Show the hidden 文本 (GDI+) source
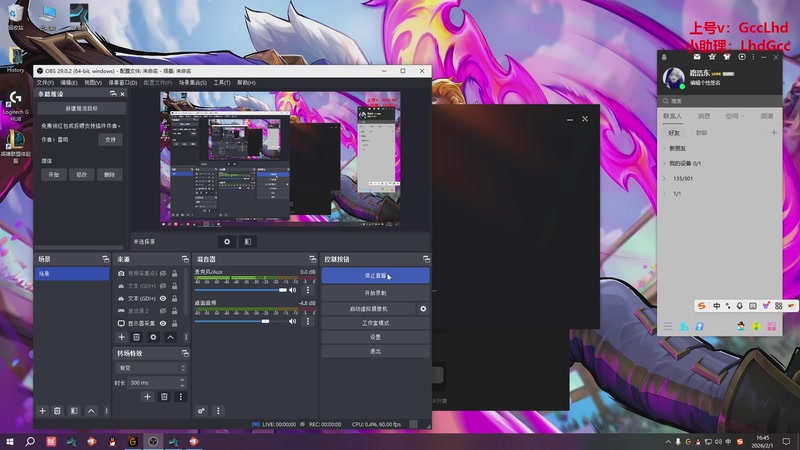Image resolution: width=800 pixels, height=450 pixels. click(163, 286)
